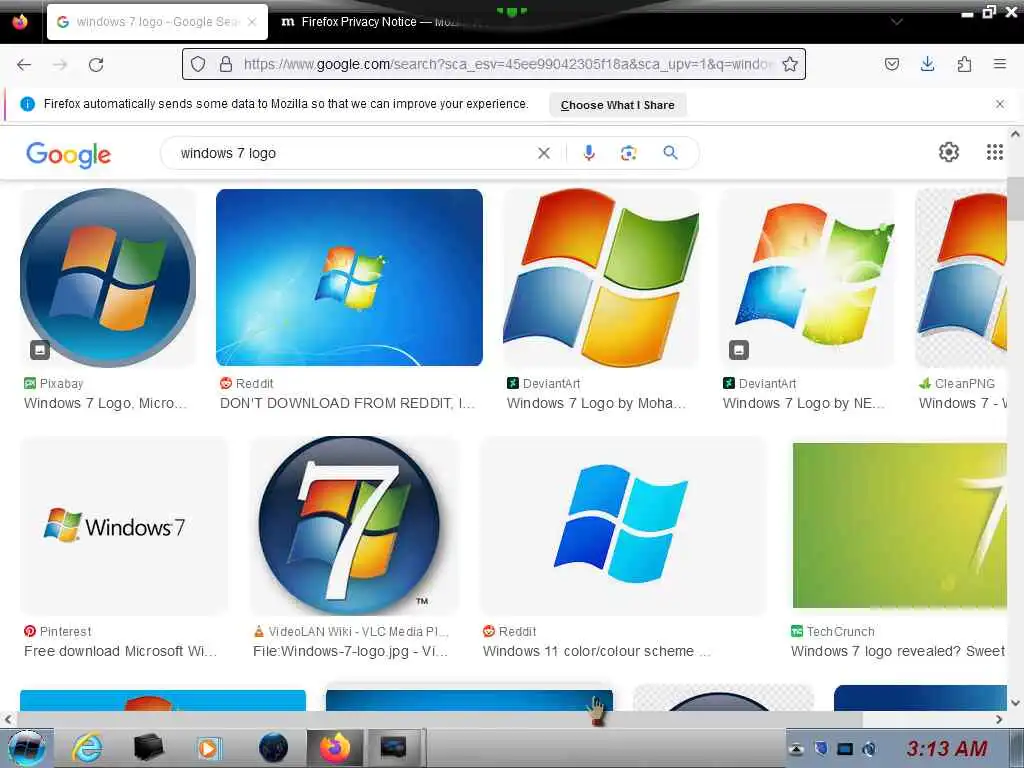The height and width of the screenshot is (768, 1024).
Task: Click the Google logo
Action: click(x=69, y=155)
